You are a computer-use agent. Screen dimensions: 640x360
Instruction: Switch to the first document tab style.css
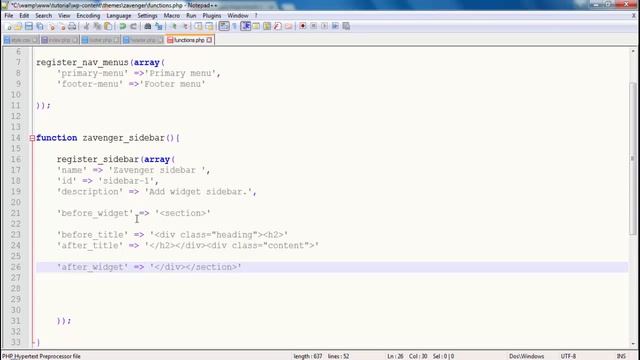(x=21, y=40)
